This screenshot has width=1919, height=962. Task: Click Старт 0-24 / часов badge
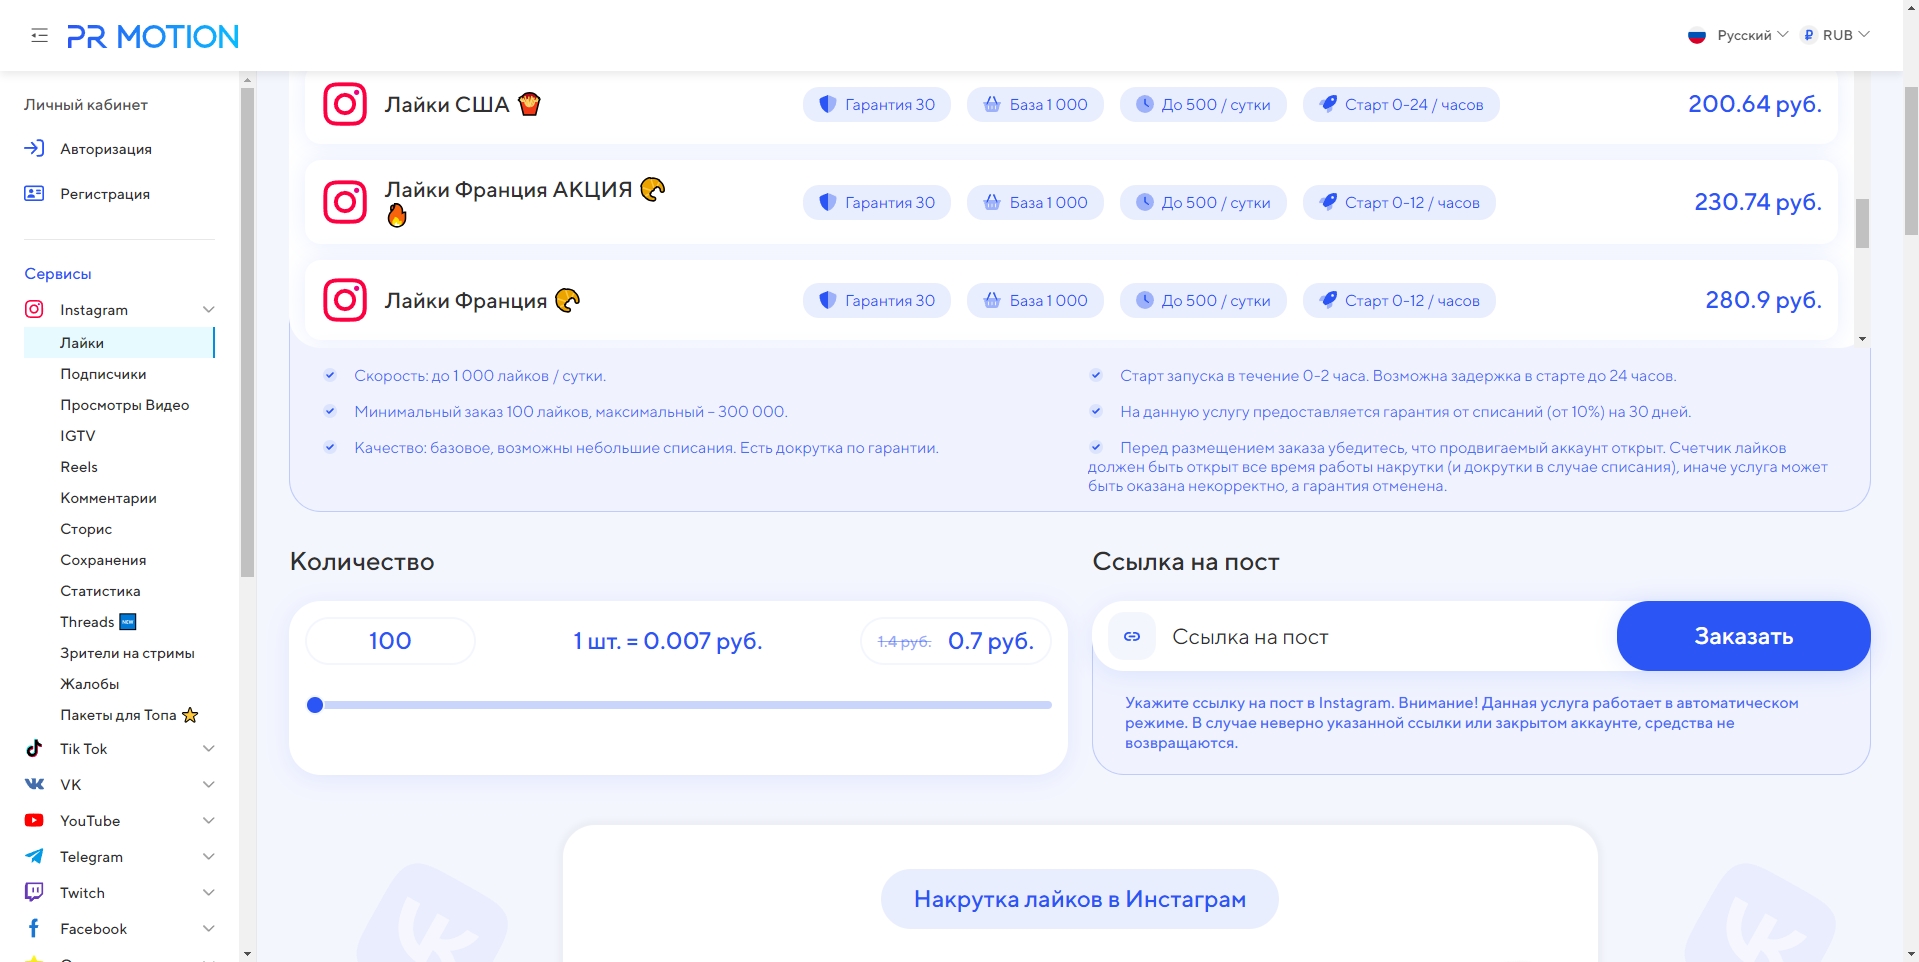click(x=1401, y=105)
